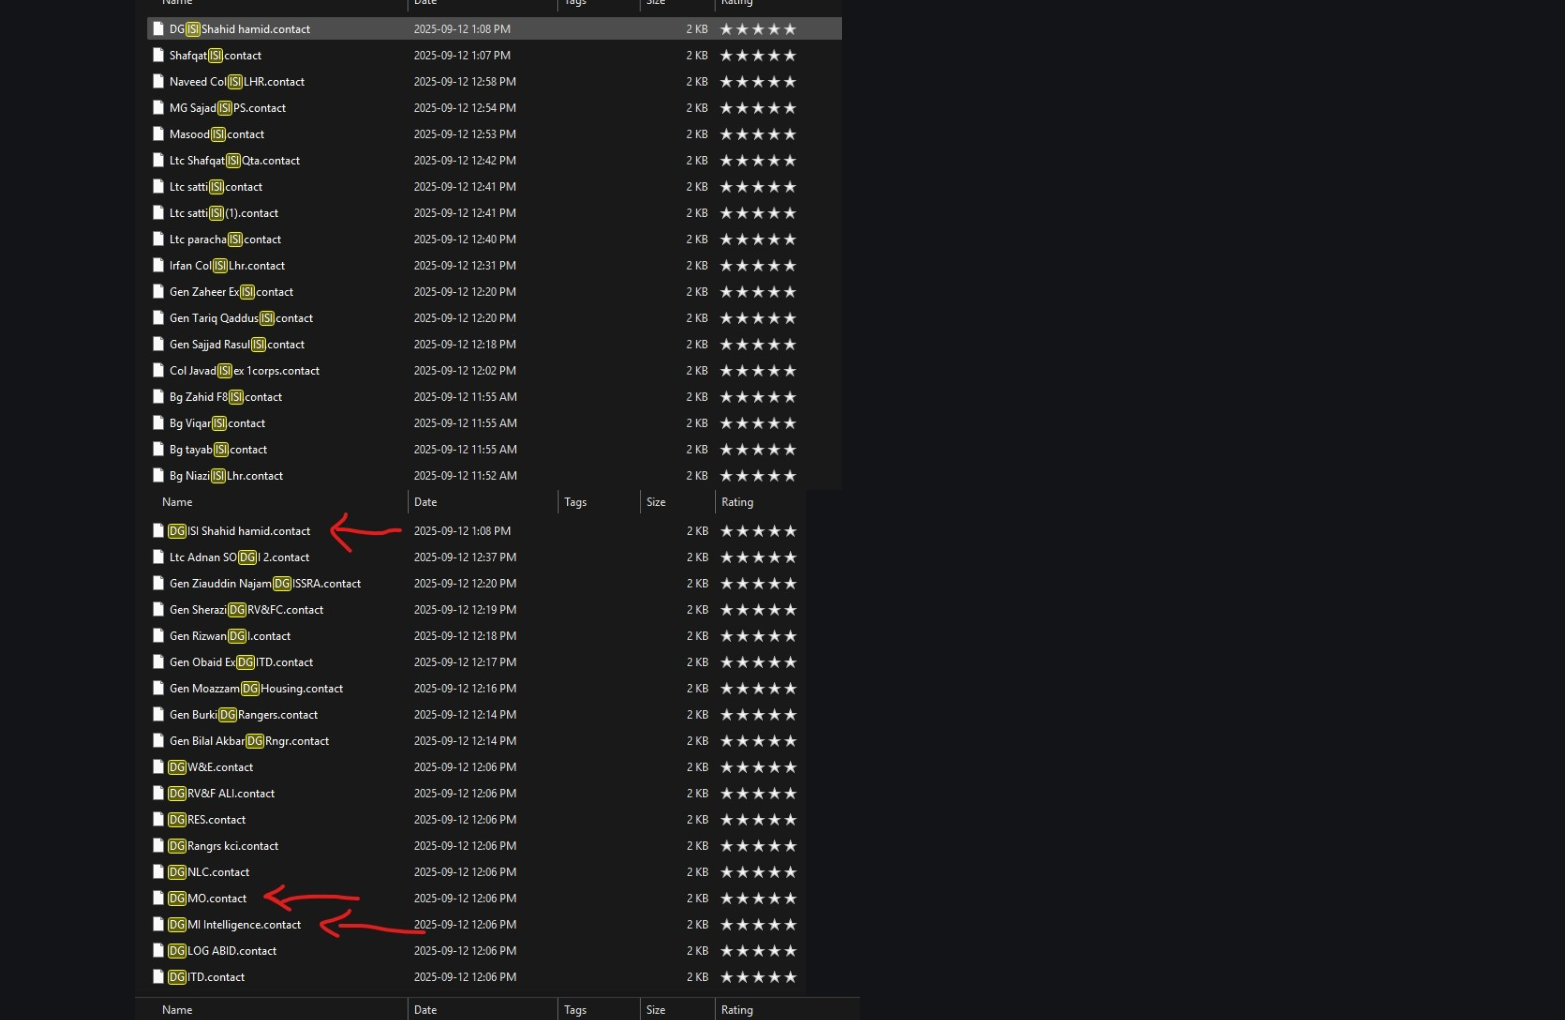Click file icon of Bg Viqar ISI.contact
Image resolution: width=1565 pixels, height=1020 pixels.
(x=158, y=423)
